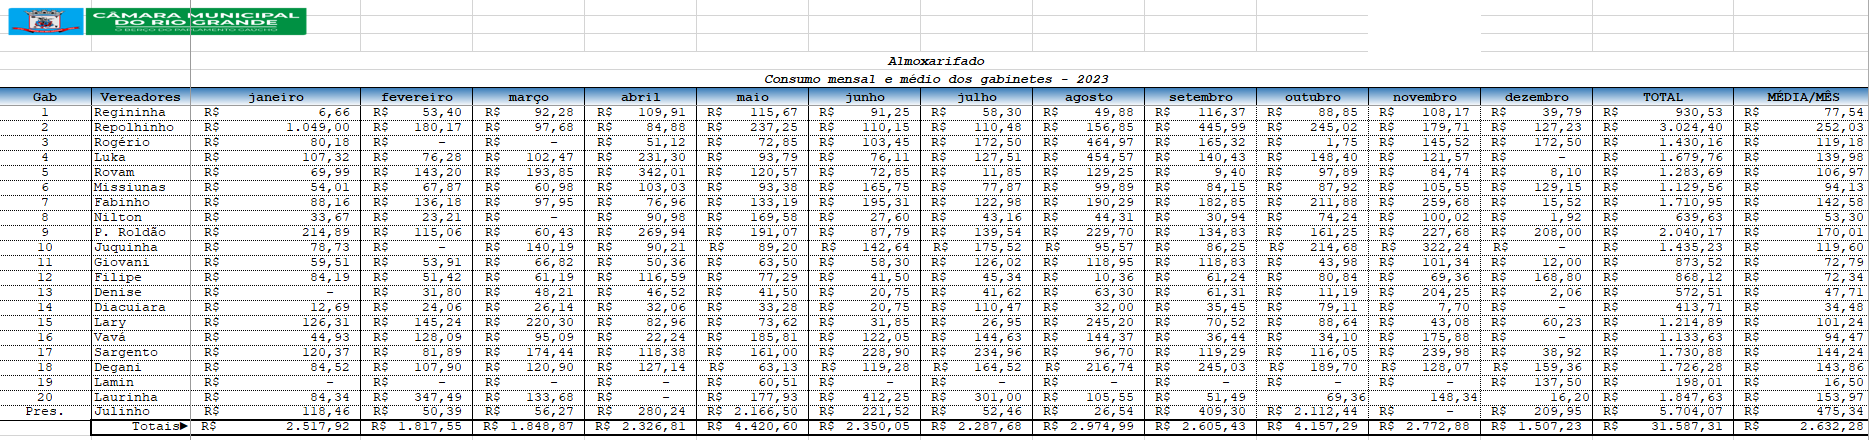Viewport: 1872px width, 440px height.
Task: Select the Repolhinho name cell
Action: point(134,127)
